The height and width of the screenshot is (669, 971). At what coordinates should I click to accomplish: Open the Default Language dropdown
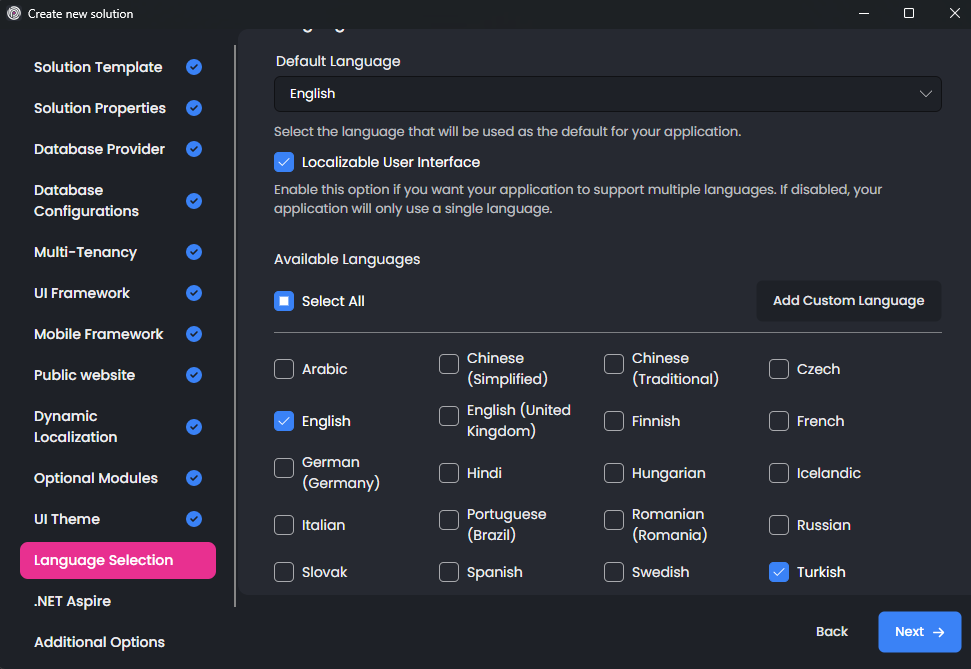(607, 94)
